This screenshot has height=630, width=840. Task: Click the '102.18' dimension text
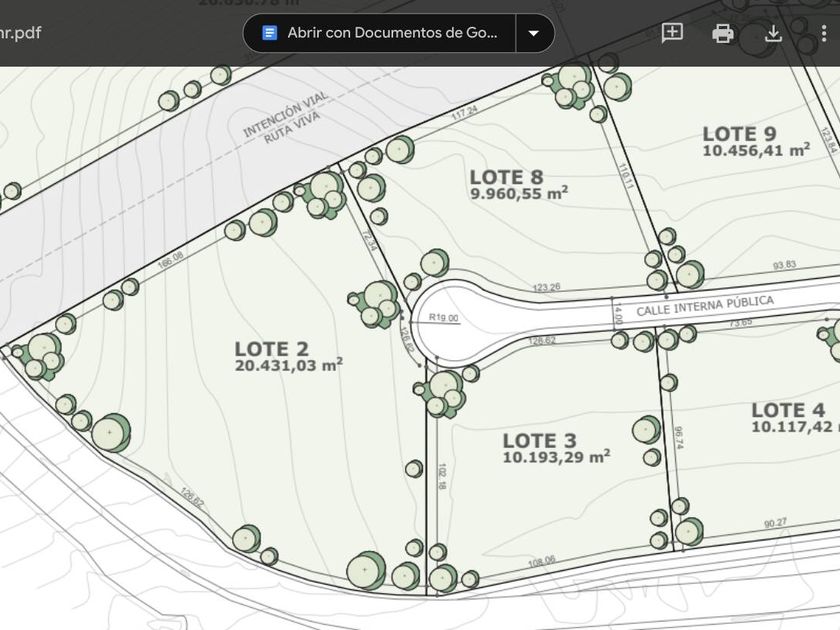(x=442, y=477)
